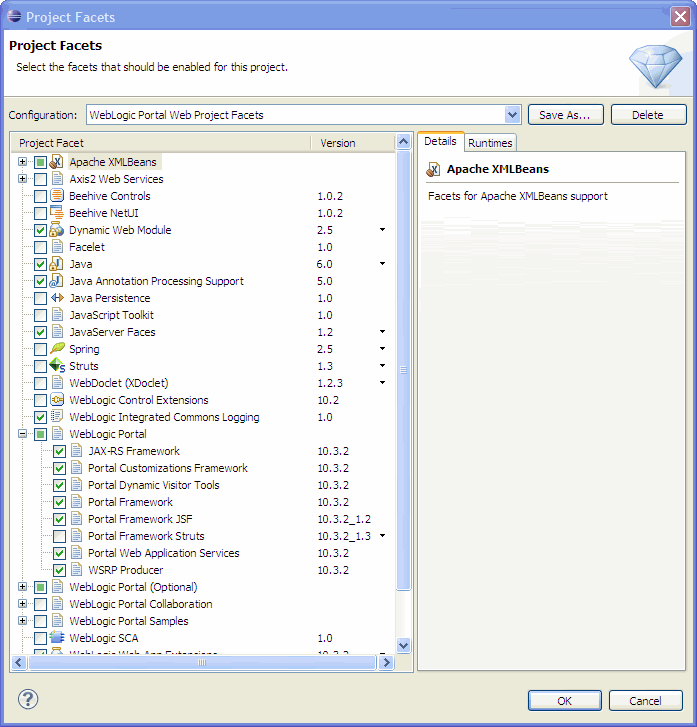The width and height of the screenshot is (697, 727).
Task: Click the Struts facet icon
Action: [x=57, y=365]
